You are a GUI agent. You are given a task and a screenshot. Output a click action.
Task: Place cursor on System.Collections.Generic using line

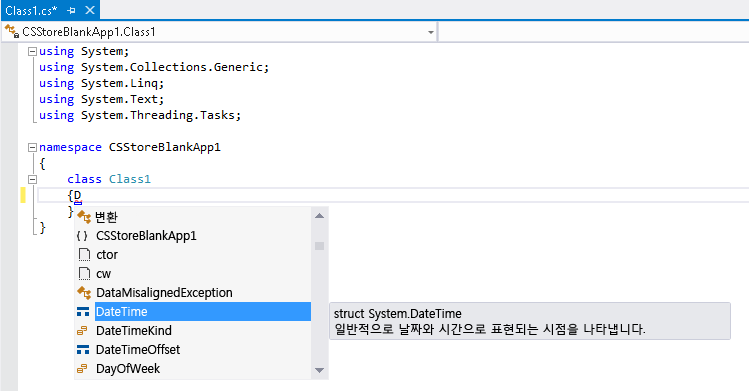coord(154,67)
